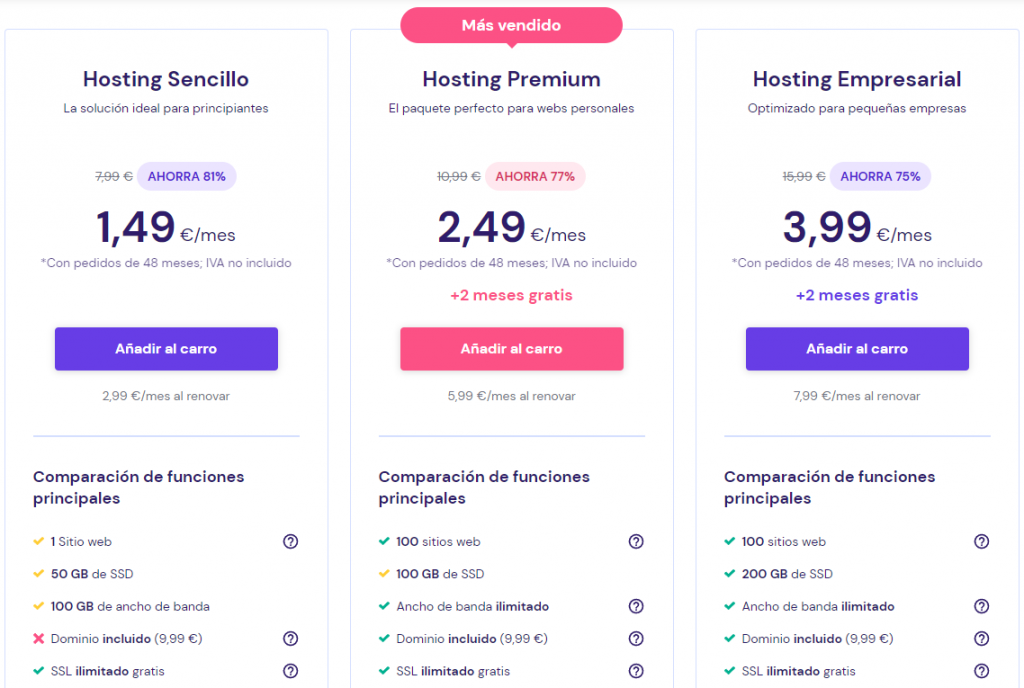The height and width of the screenshot is (688, 1024).
Task: Click the yellow check next to "100 GB de SSD"
Action: coord(382,574)
